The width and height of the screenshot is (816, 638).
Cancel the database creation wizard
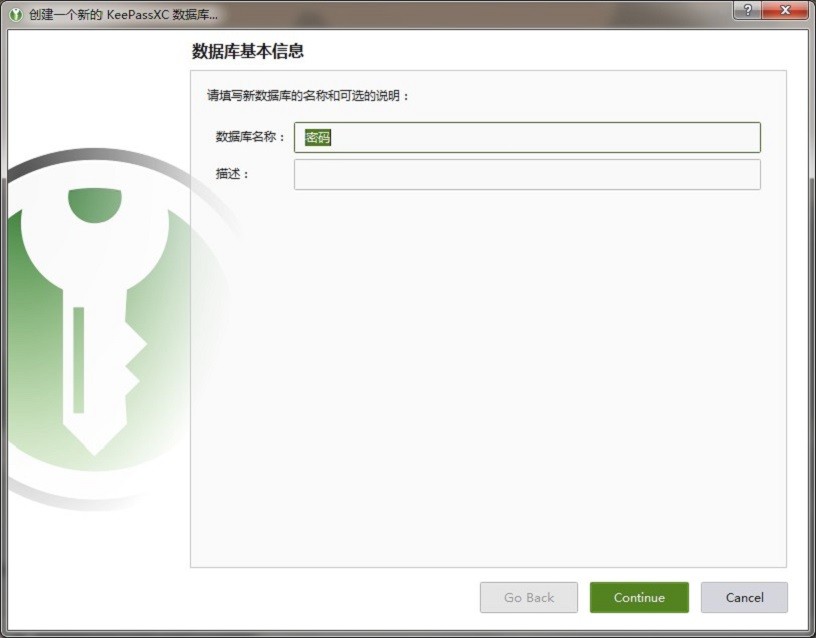coord(744,597)
